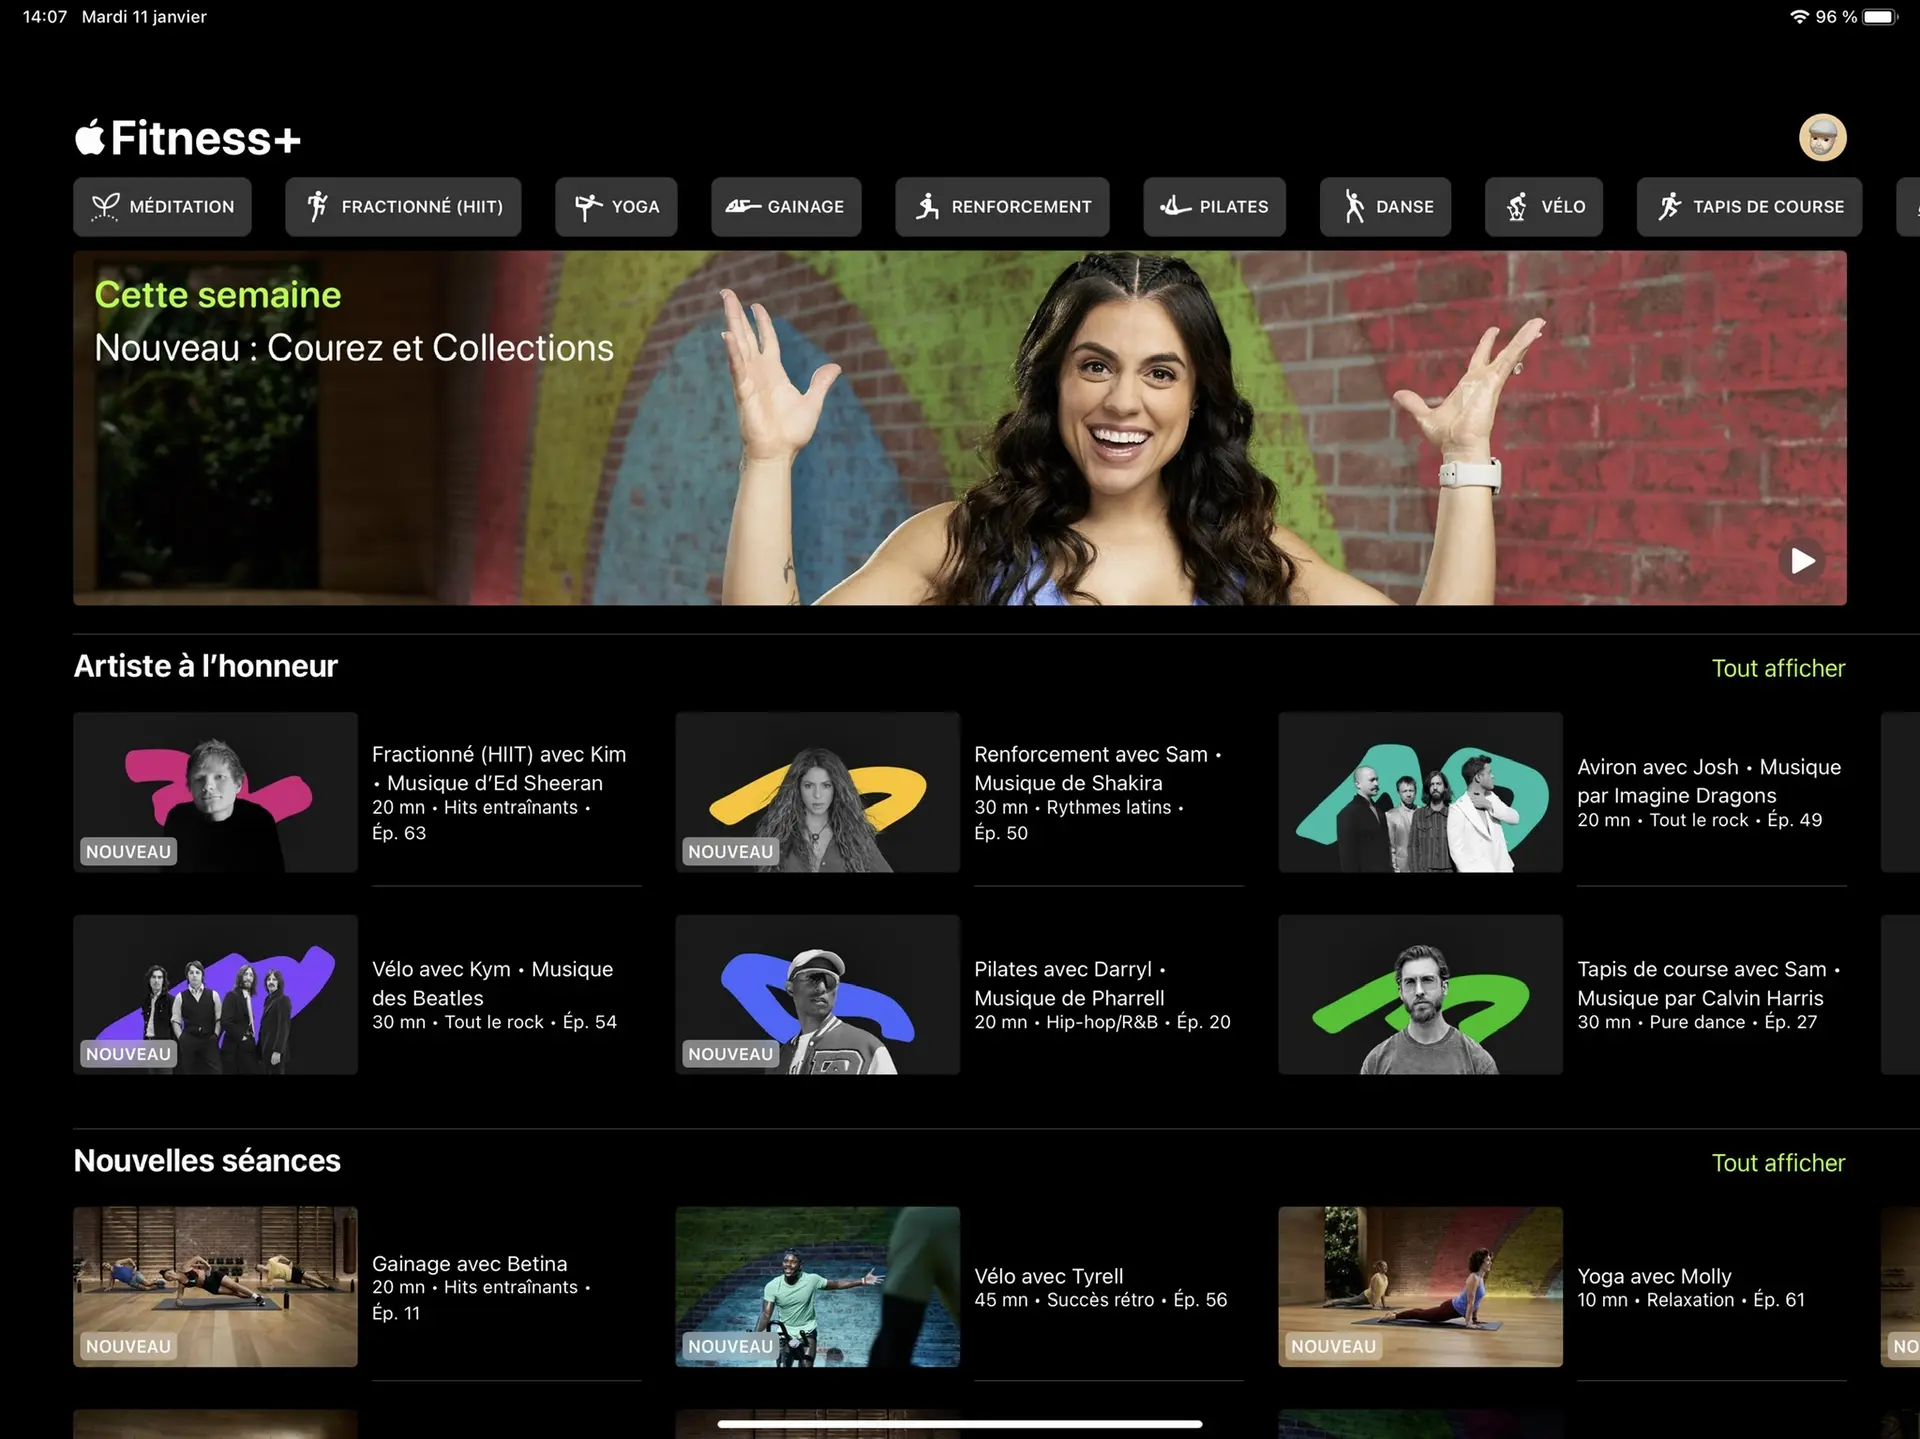The width and height of the screenshot is (1920, 1439).
Task: Open the Yoga workout category
Action: coord(616,207)
